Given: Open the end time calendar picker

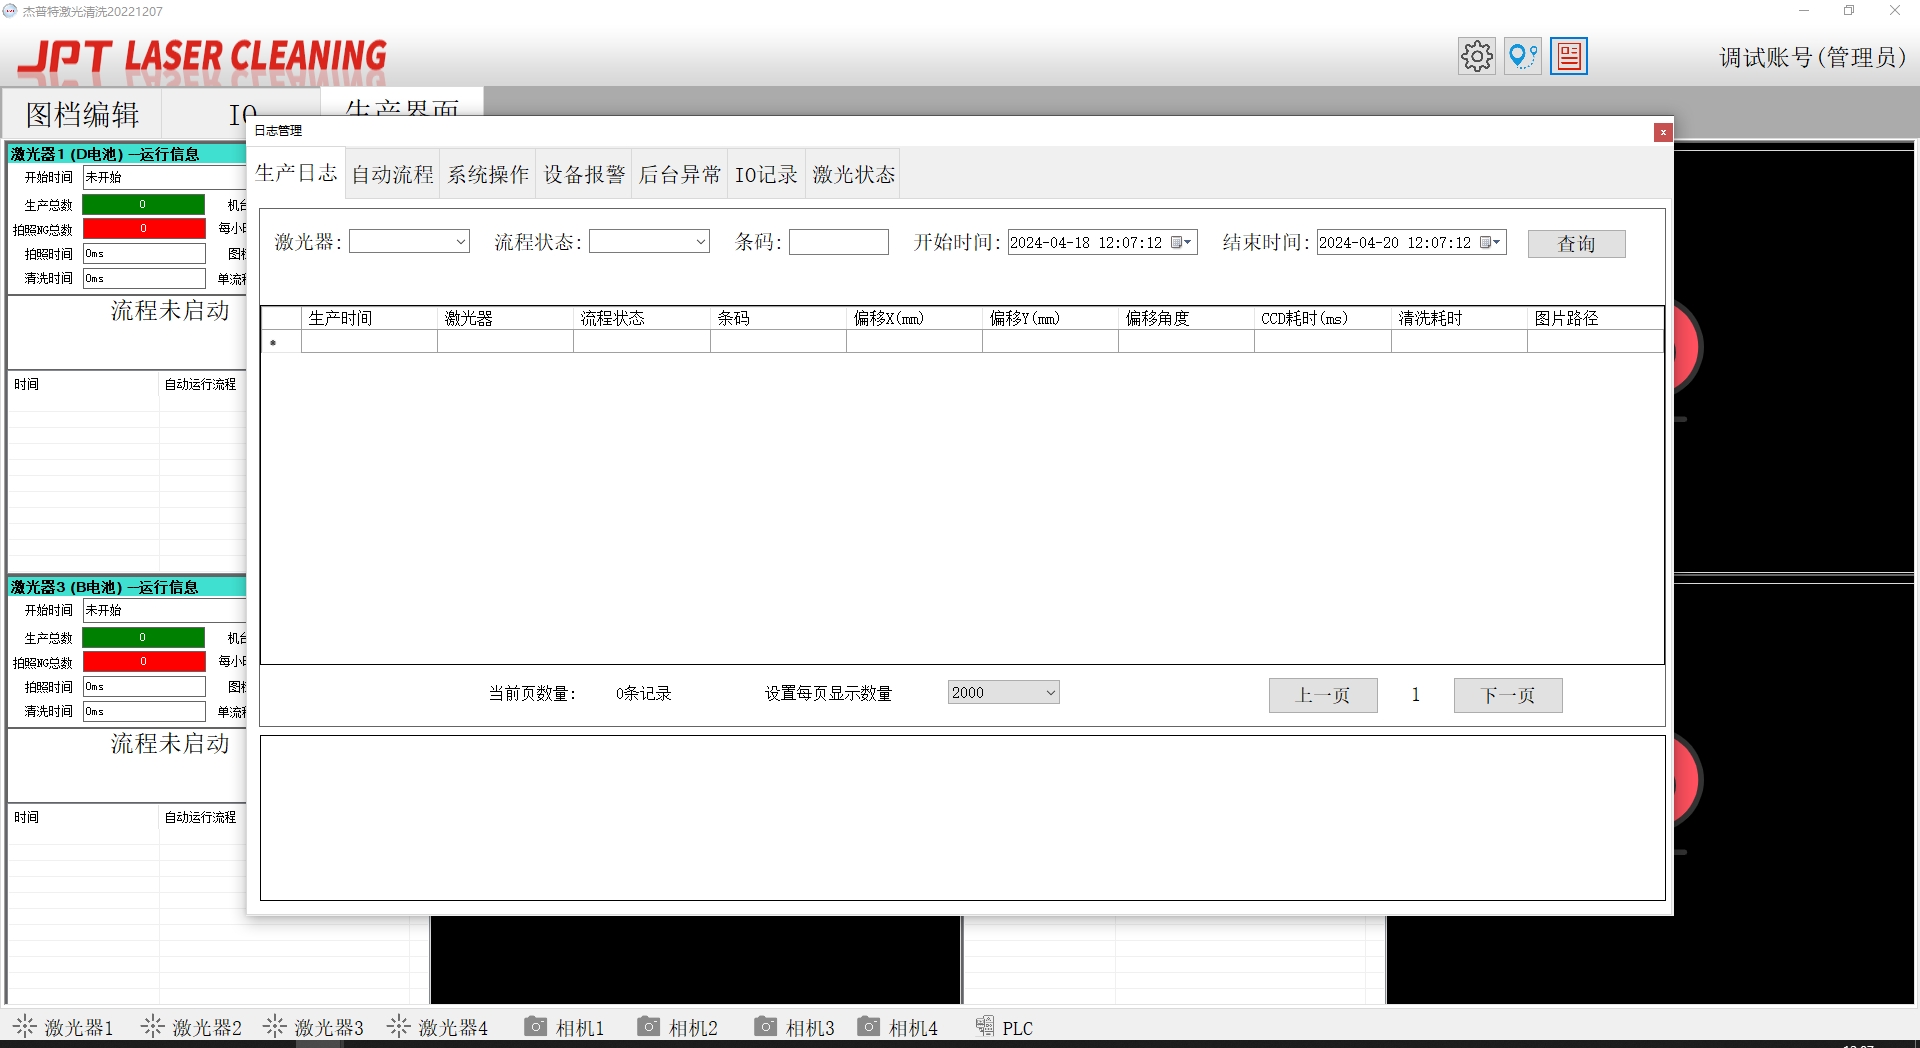Looking at the screenshot, I should point(1490,242).
